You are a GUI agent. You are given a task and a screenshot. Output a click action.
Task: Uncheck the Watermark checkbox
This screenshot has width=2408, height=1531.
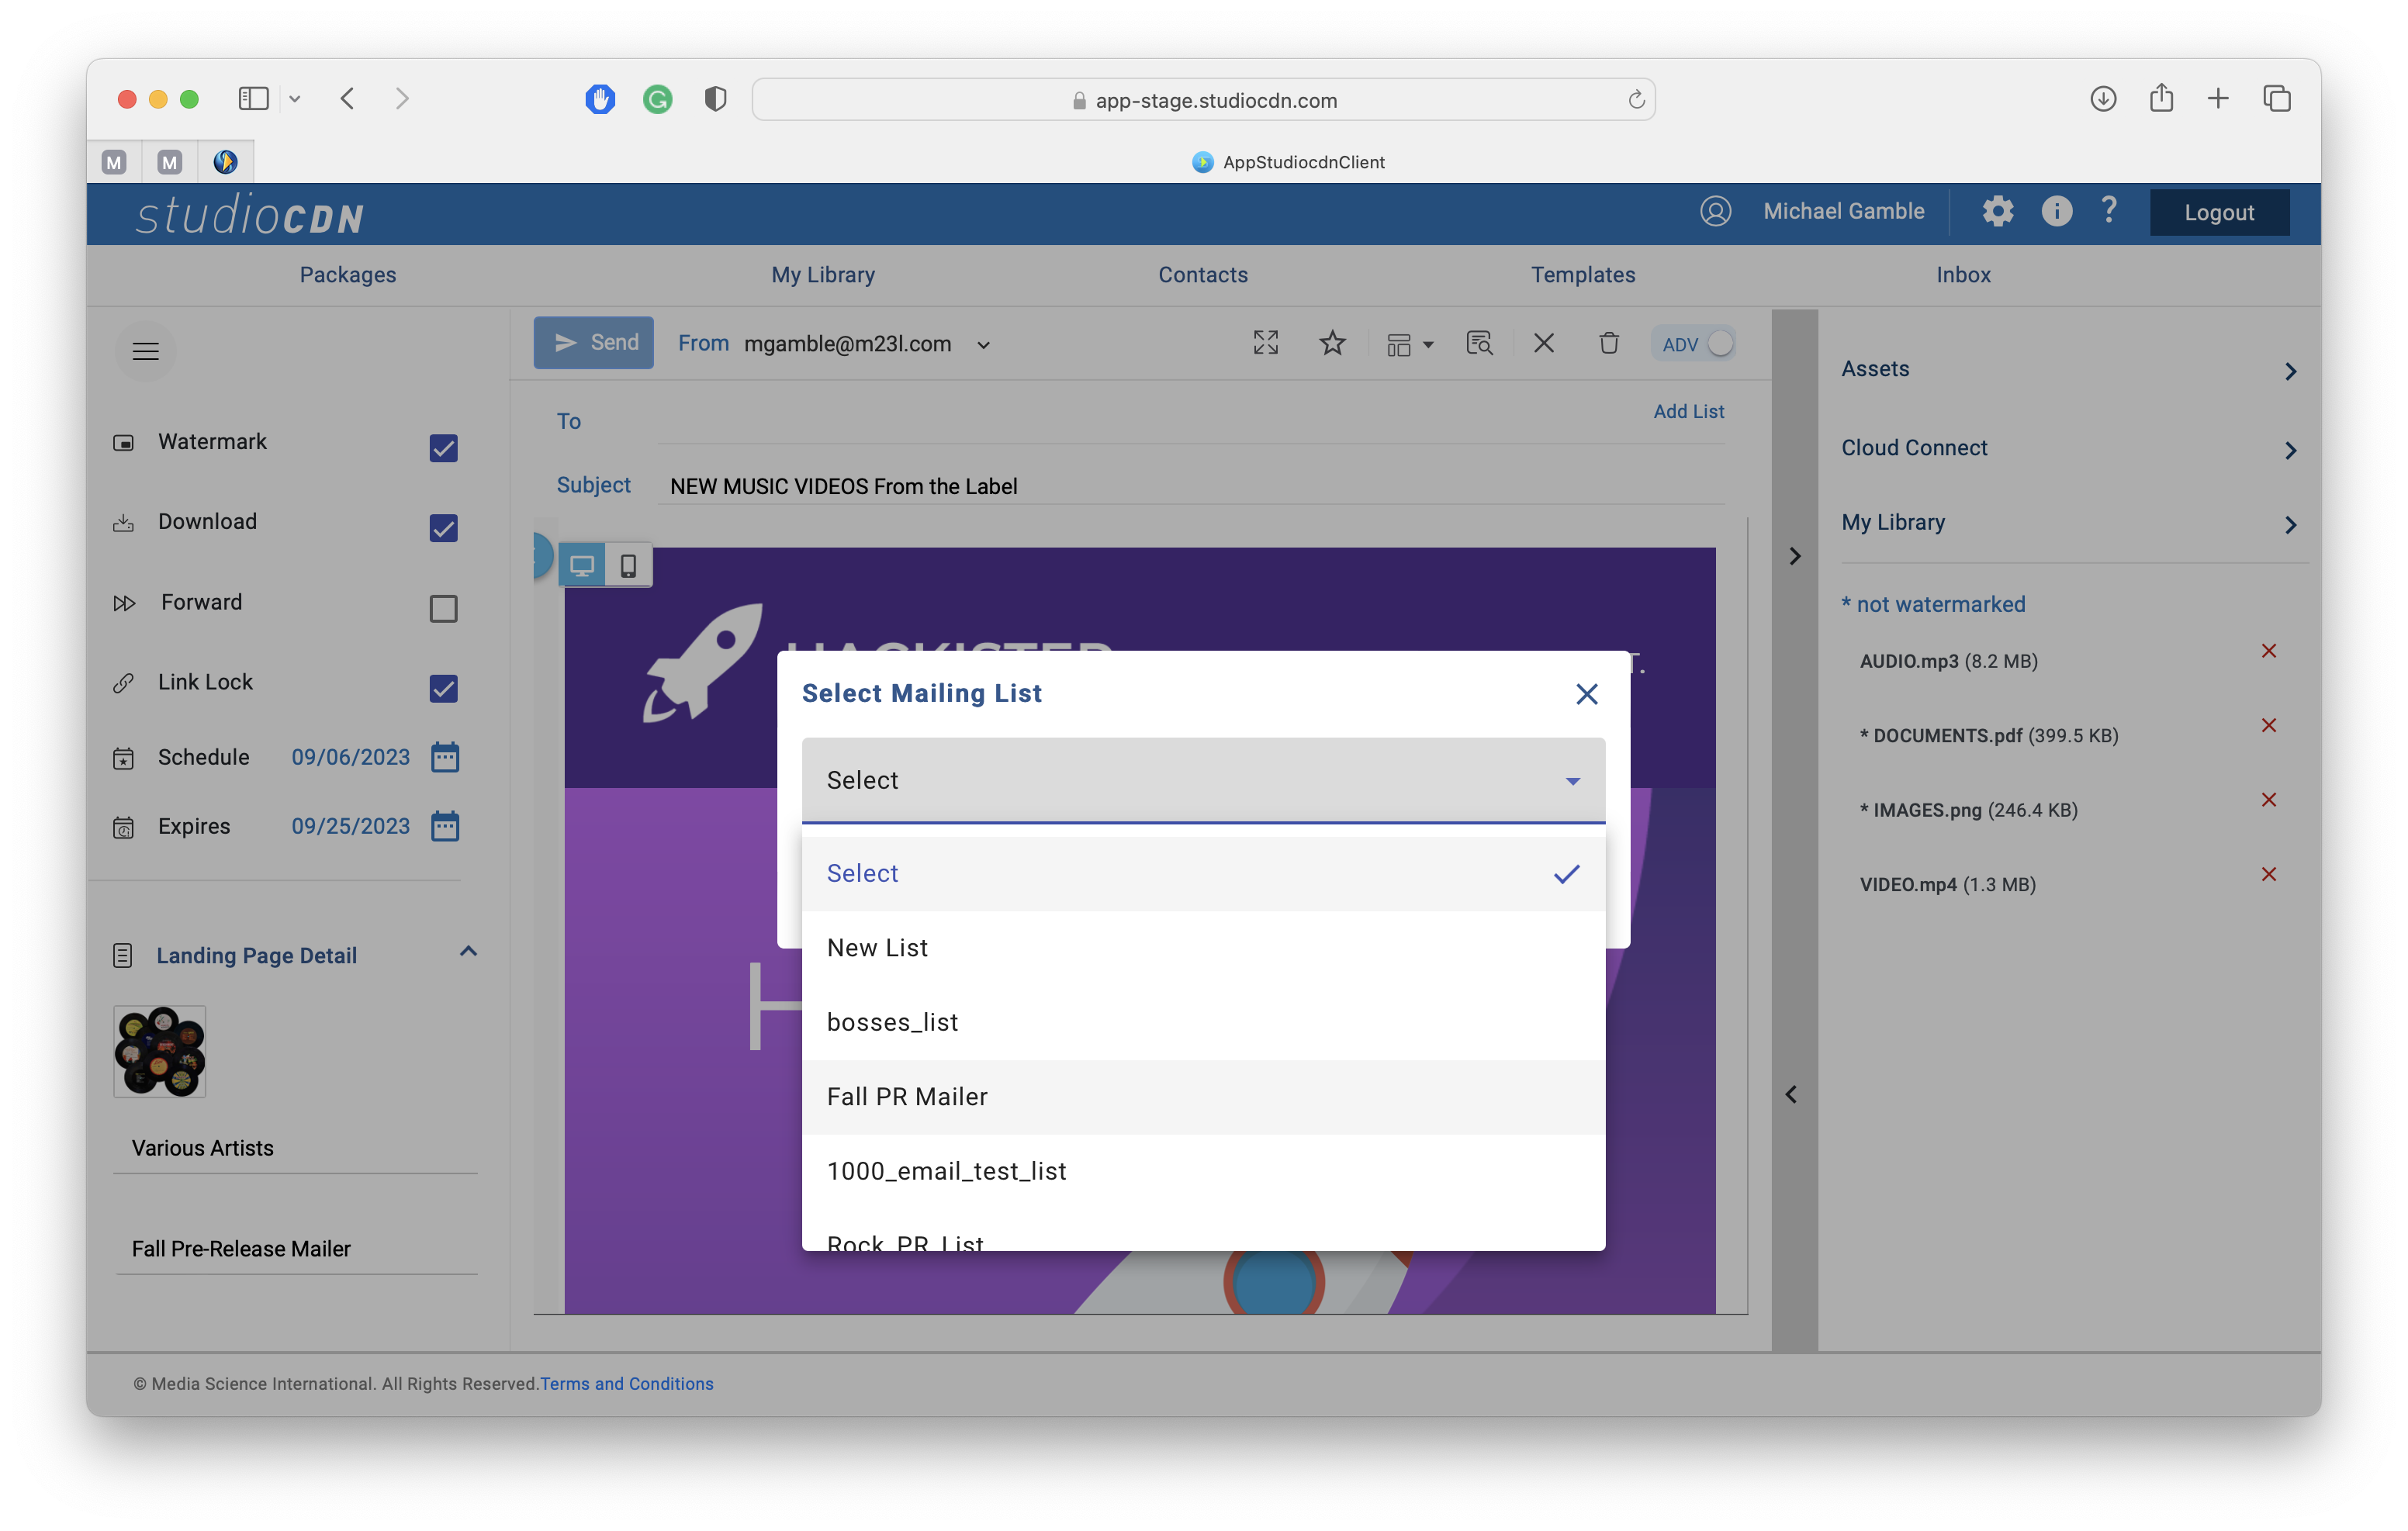(x=443, y=448)
